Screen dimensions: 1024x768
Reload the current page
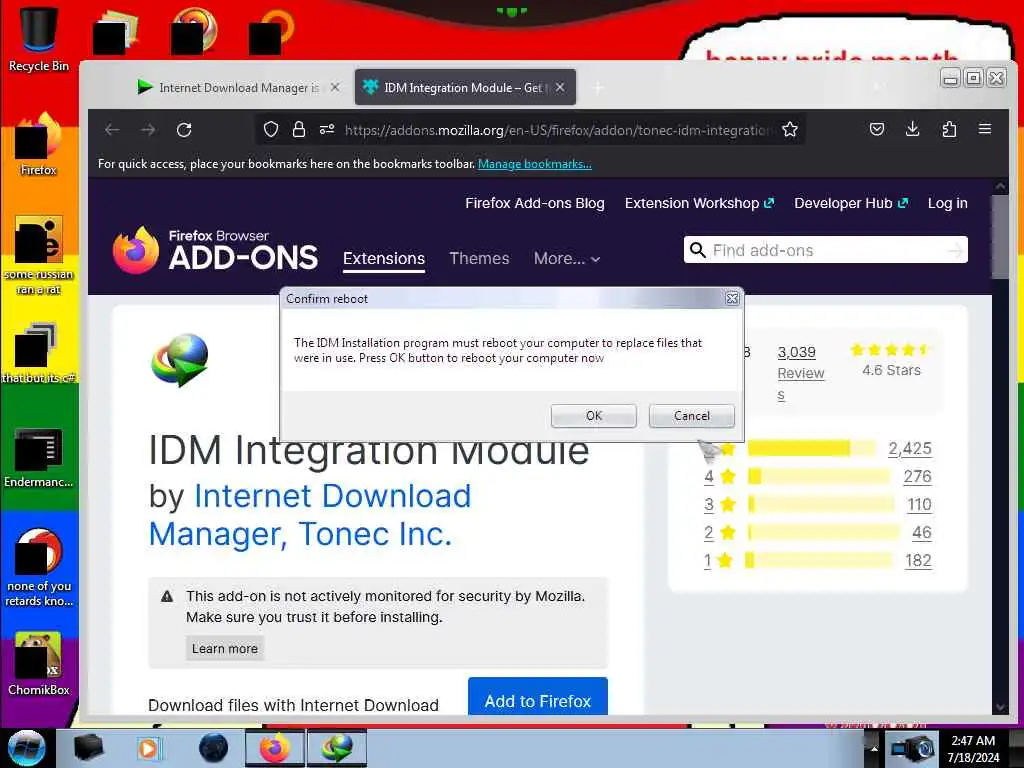coord(184,129)
